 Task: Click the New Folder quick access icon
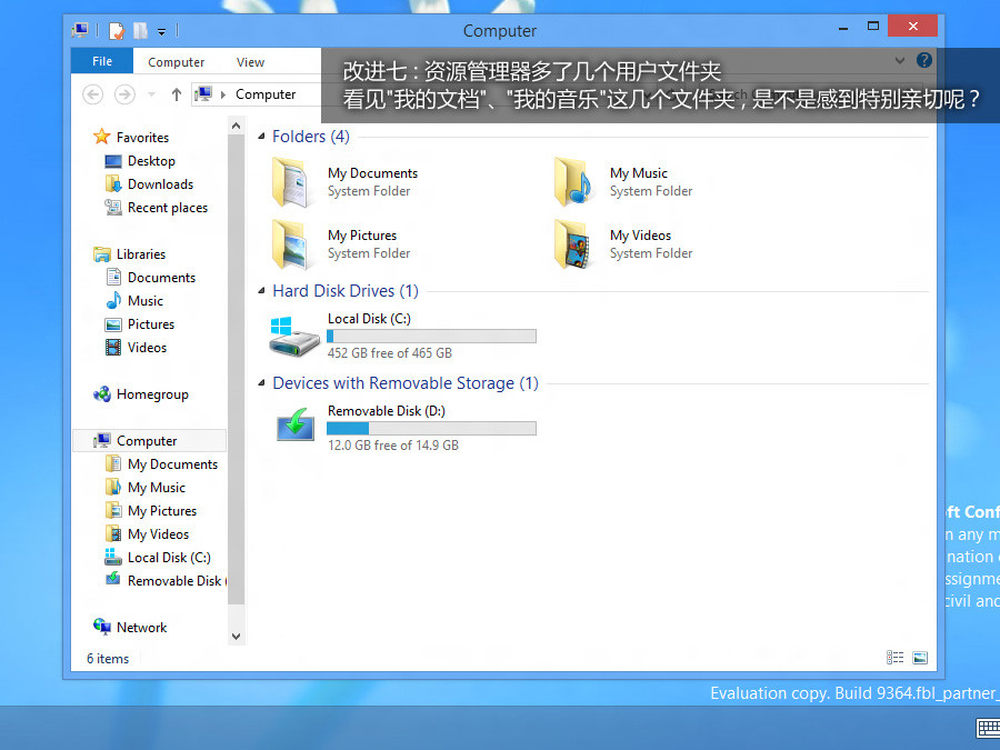click(x=140, y=31)
